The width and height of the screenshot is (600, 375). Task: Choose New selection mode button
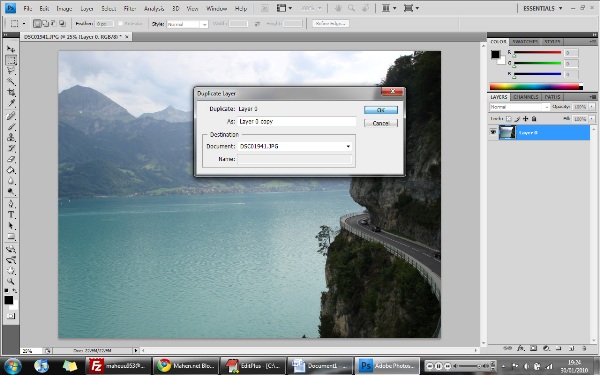tap(37, 24)
